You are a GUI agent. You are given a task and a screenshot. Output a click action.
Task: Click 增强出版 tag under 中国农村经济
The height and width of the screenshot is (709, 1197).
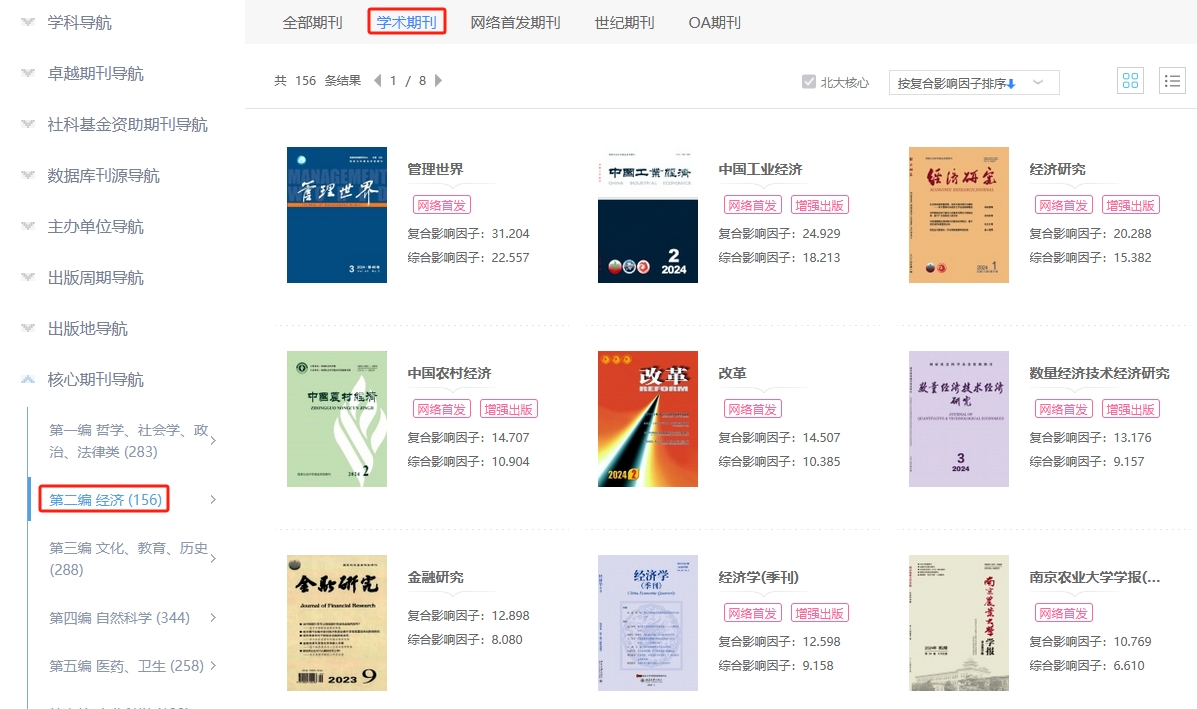[x=509, y=409]
